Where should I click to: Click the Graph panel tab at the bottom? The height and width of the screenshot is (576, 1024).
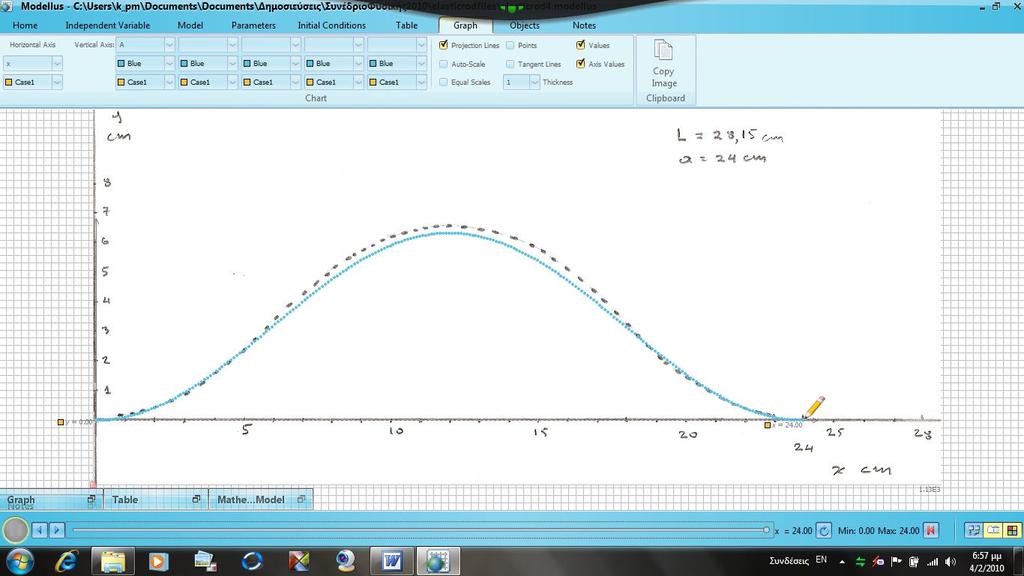click(x=50, y=500)
